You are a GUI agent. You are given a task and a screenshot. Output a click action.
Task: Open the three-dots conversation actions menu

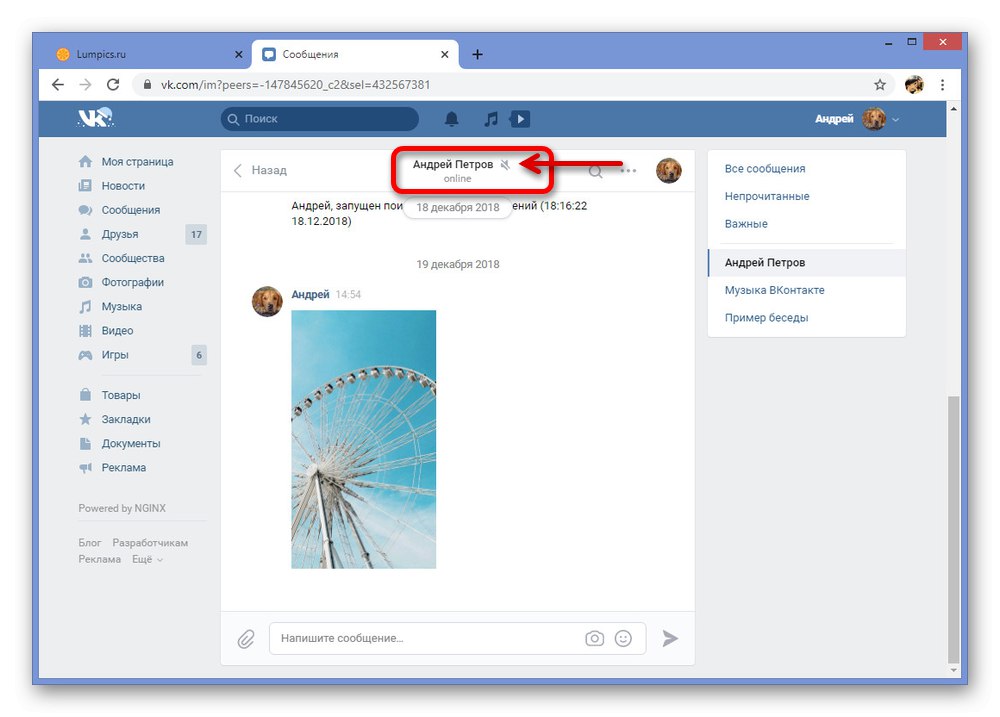click(x=628, y=170)
